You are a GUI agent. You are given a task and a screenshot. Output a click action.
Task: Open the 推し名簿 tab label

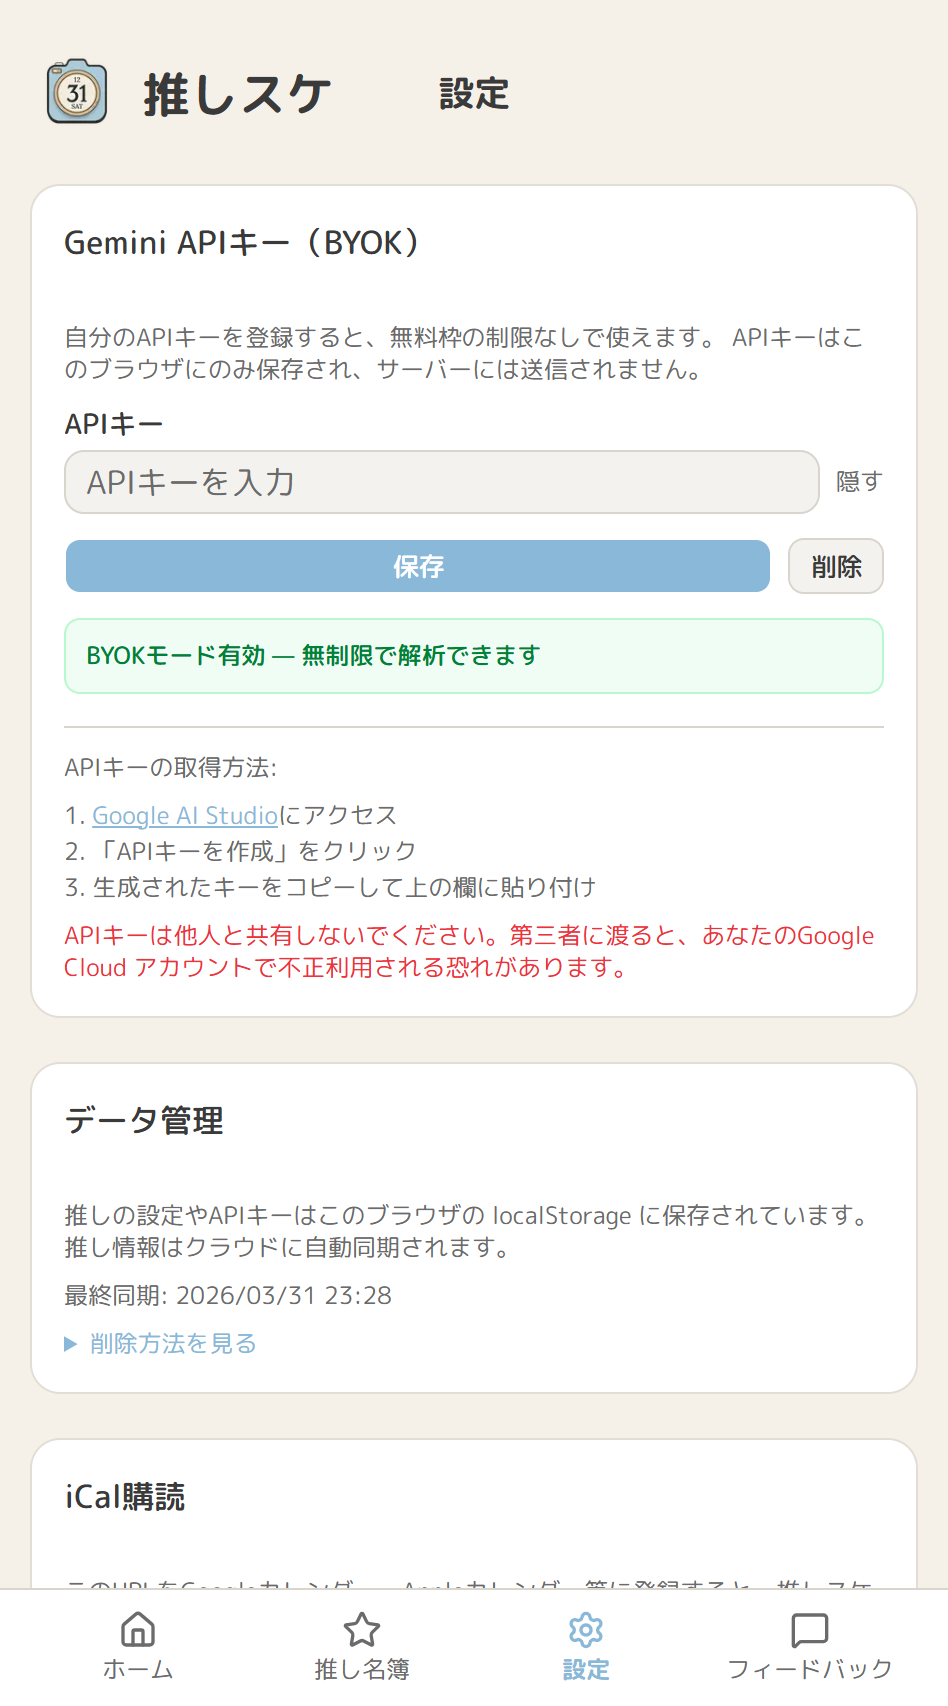[x=362, y=1669]
